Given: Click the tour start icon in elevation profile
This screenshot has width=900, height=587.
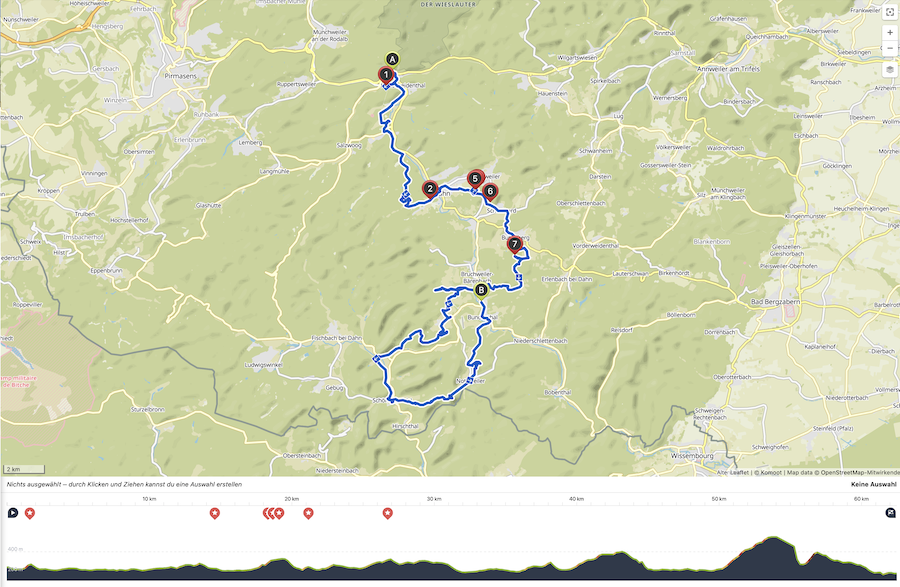Looking at the screenshot, I should (13, 513).
